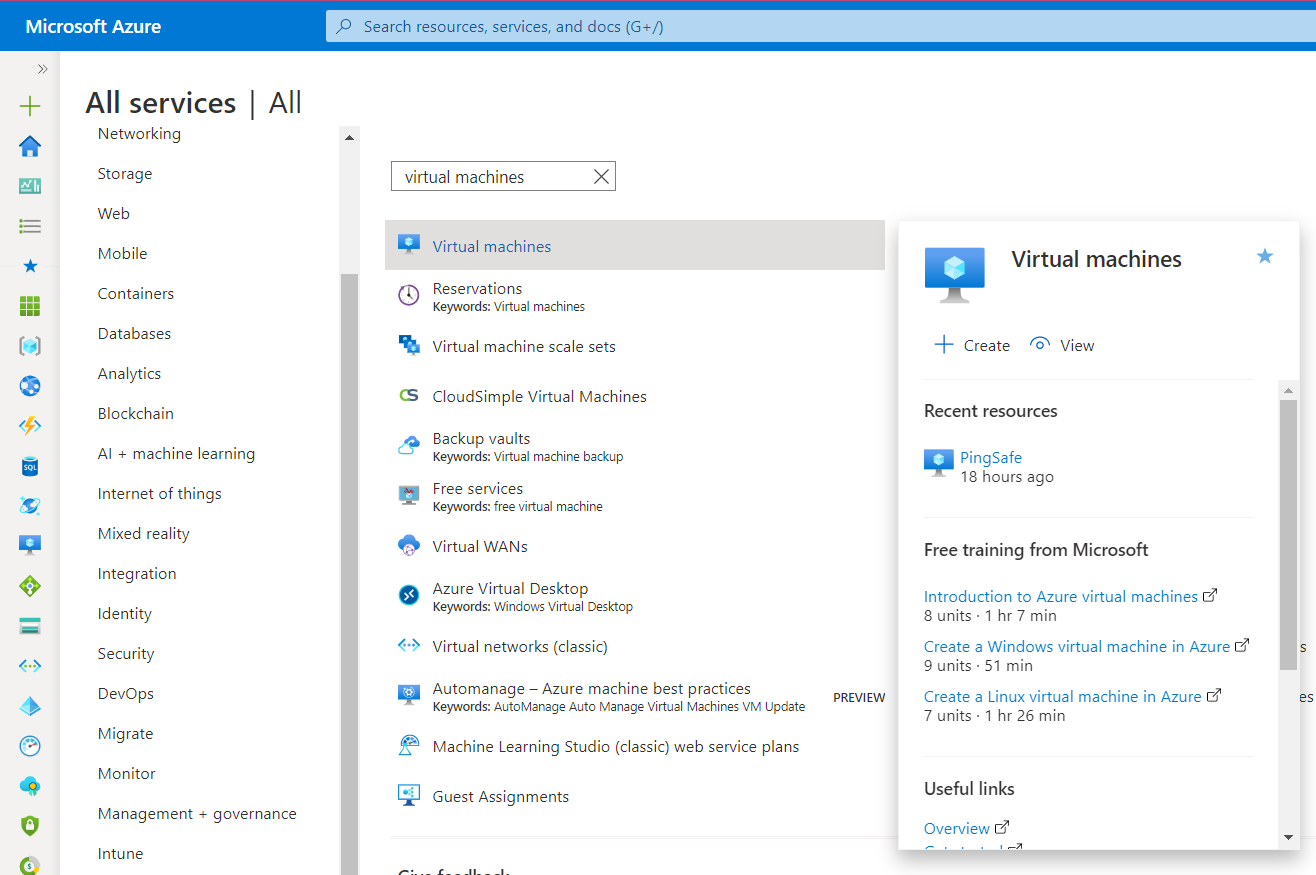Open the Dashboard icon in sidebar

tap(30, 186)
